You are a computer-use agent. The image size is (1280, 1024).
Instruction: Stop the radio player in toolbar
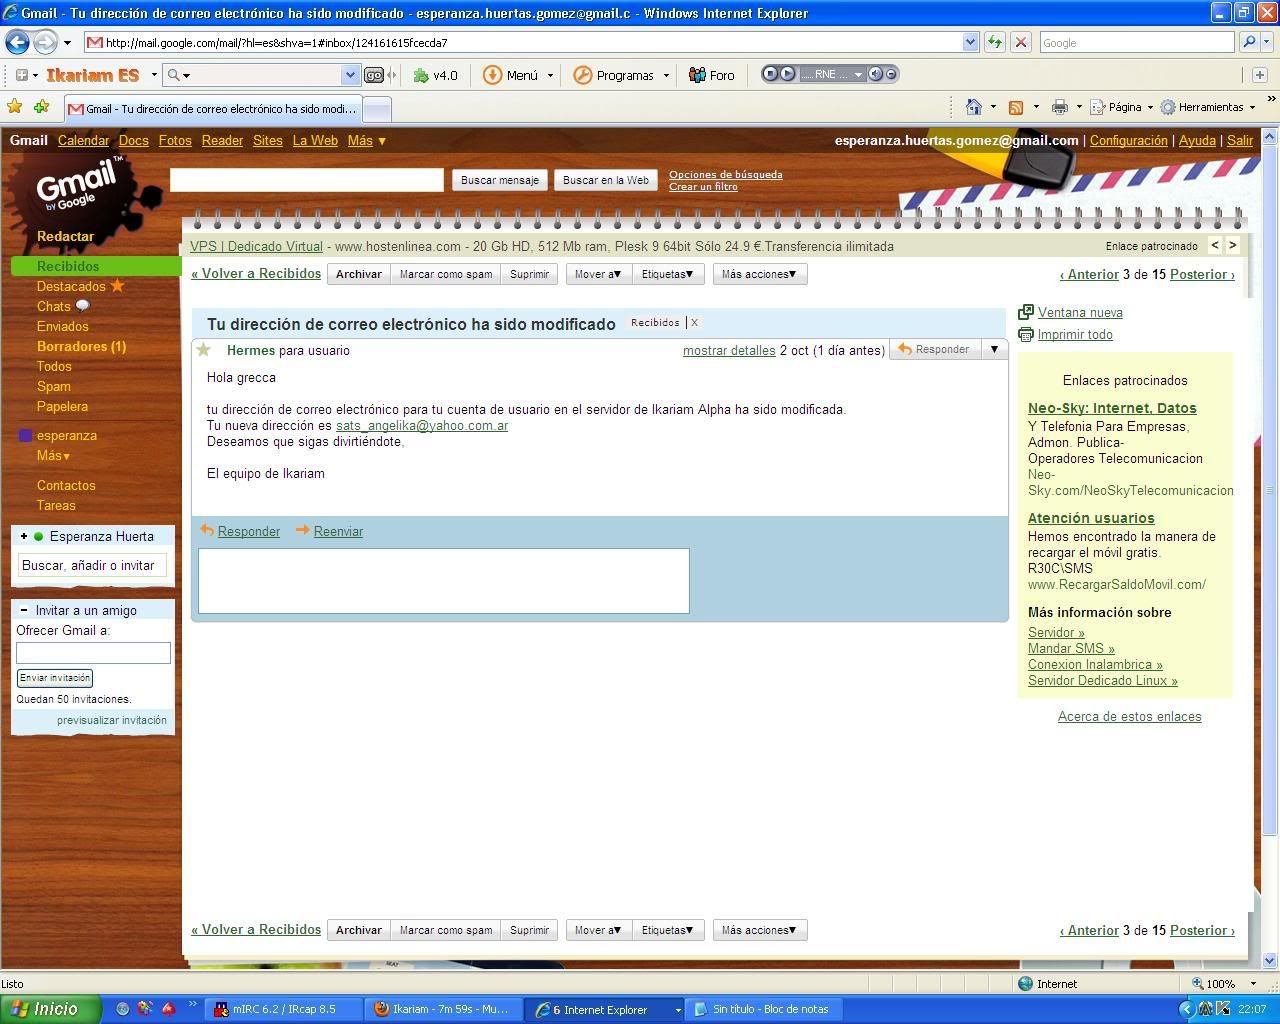click(771, 74)
